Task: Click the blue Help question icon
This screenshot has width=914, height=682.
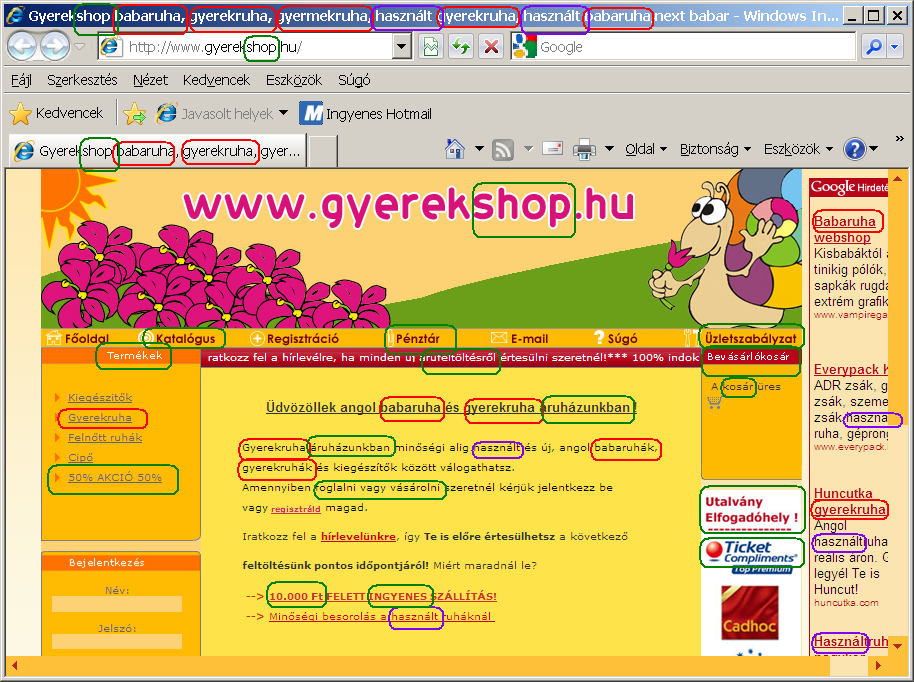Action: click(x=855, y=149)
